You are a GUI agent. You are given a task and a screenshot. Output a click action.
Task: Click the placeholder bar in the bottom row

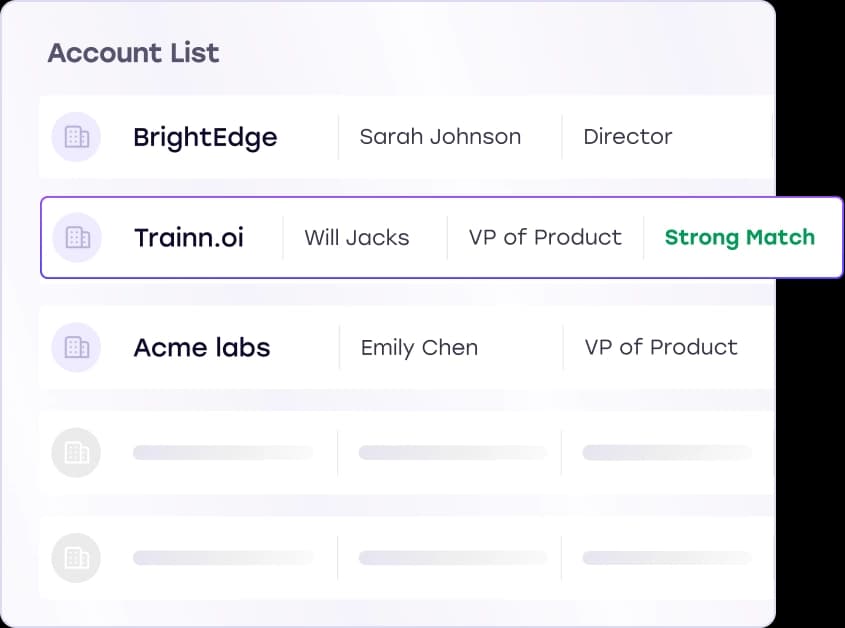click(x=223, y=558)
